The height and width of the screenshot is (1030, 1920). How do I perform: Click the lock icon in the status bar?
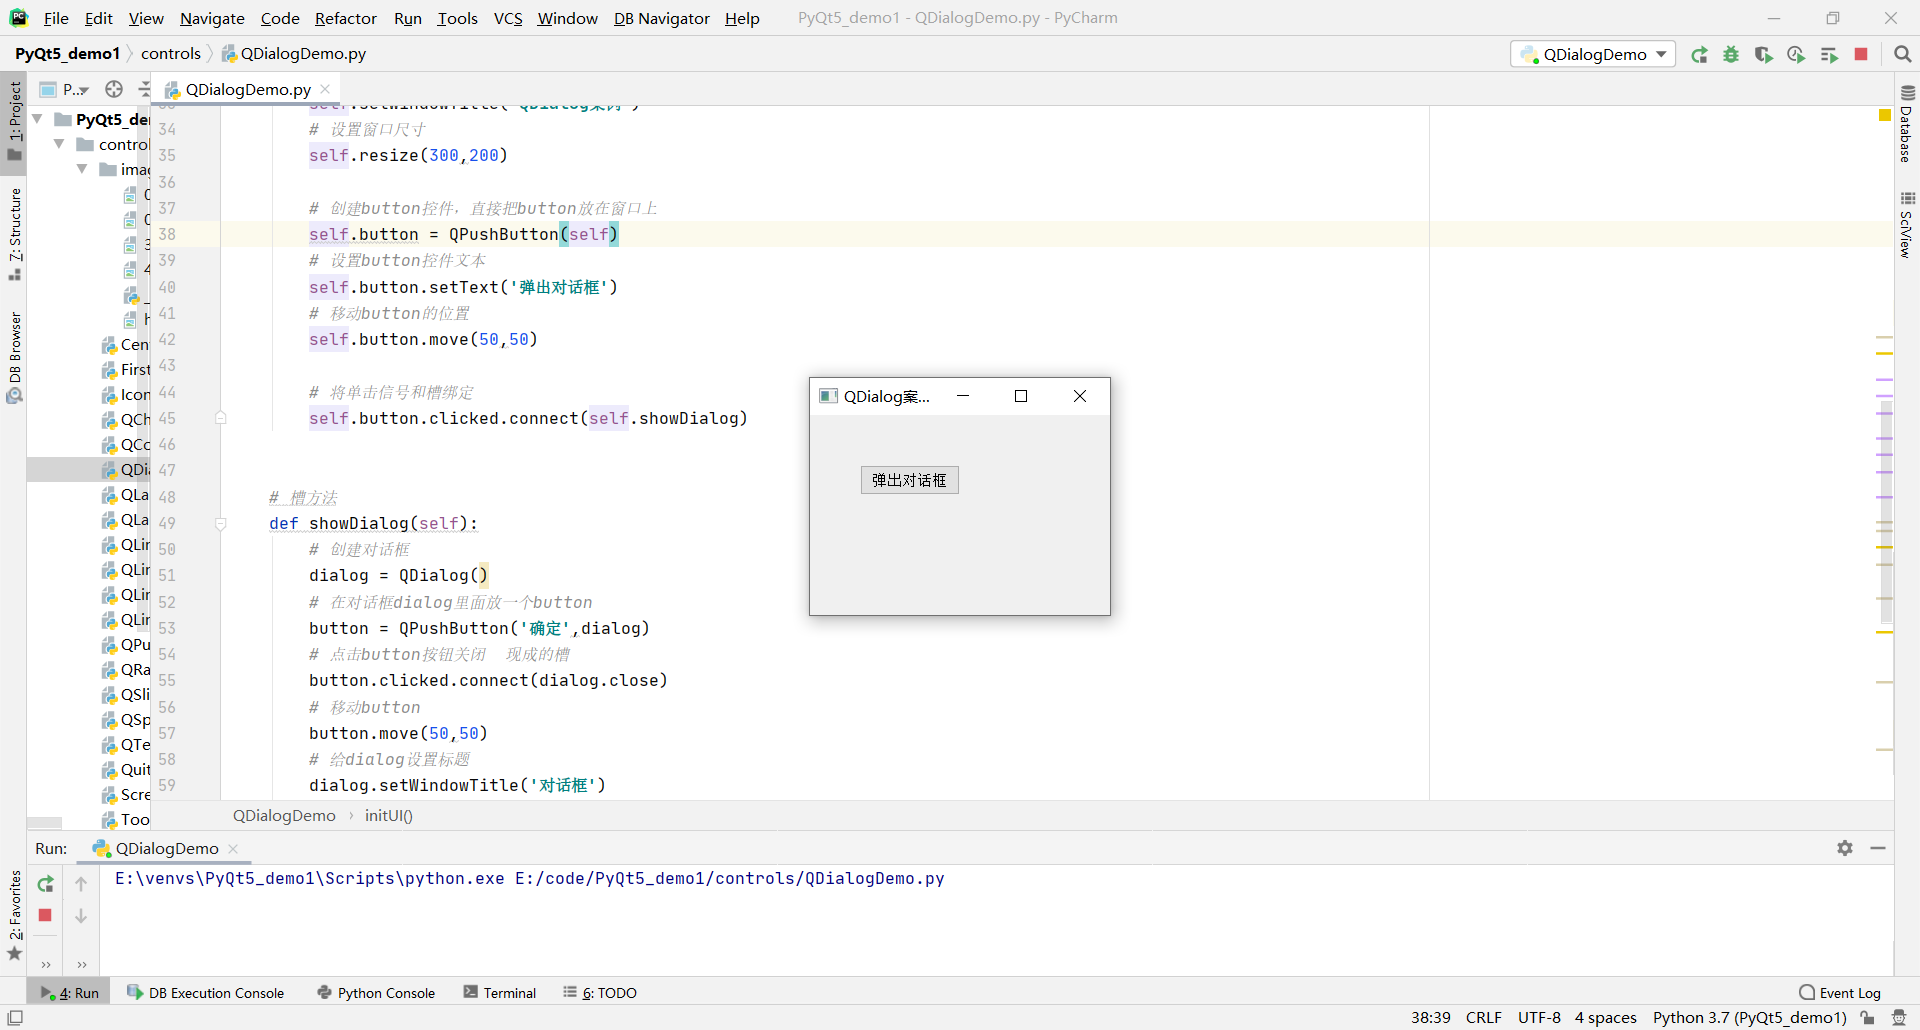click(x=1867, y=1018)
